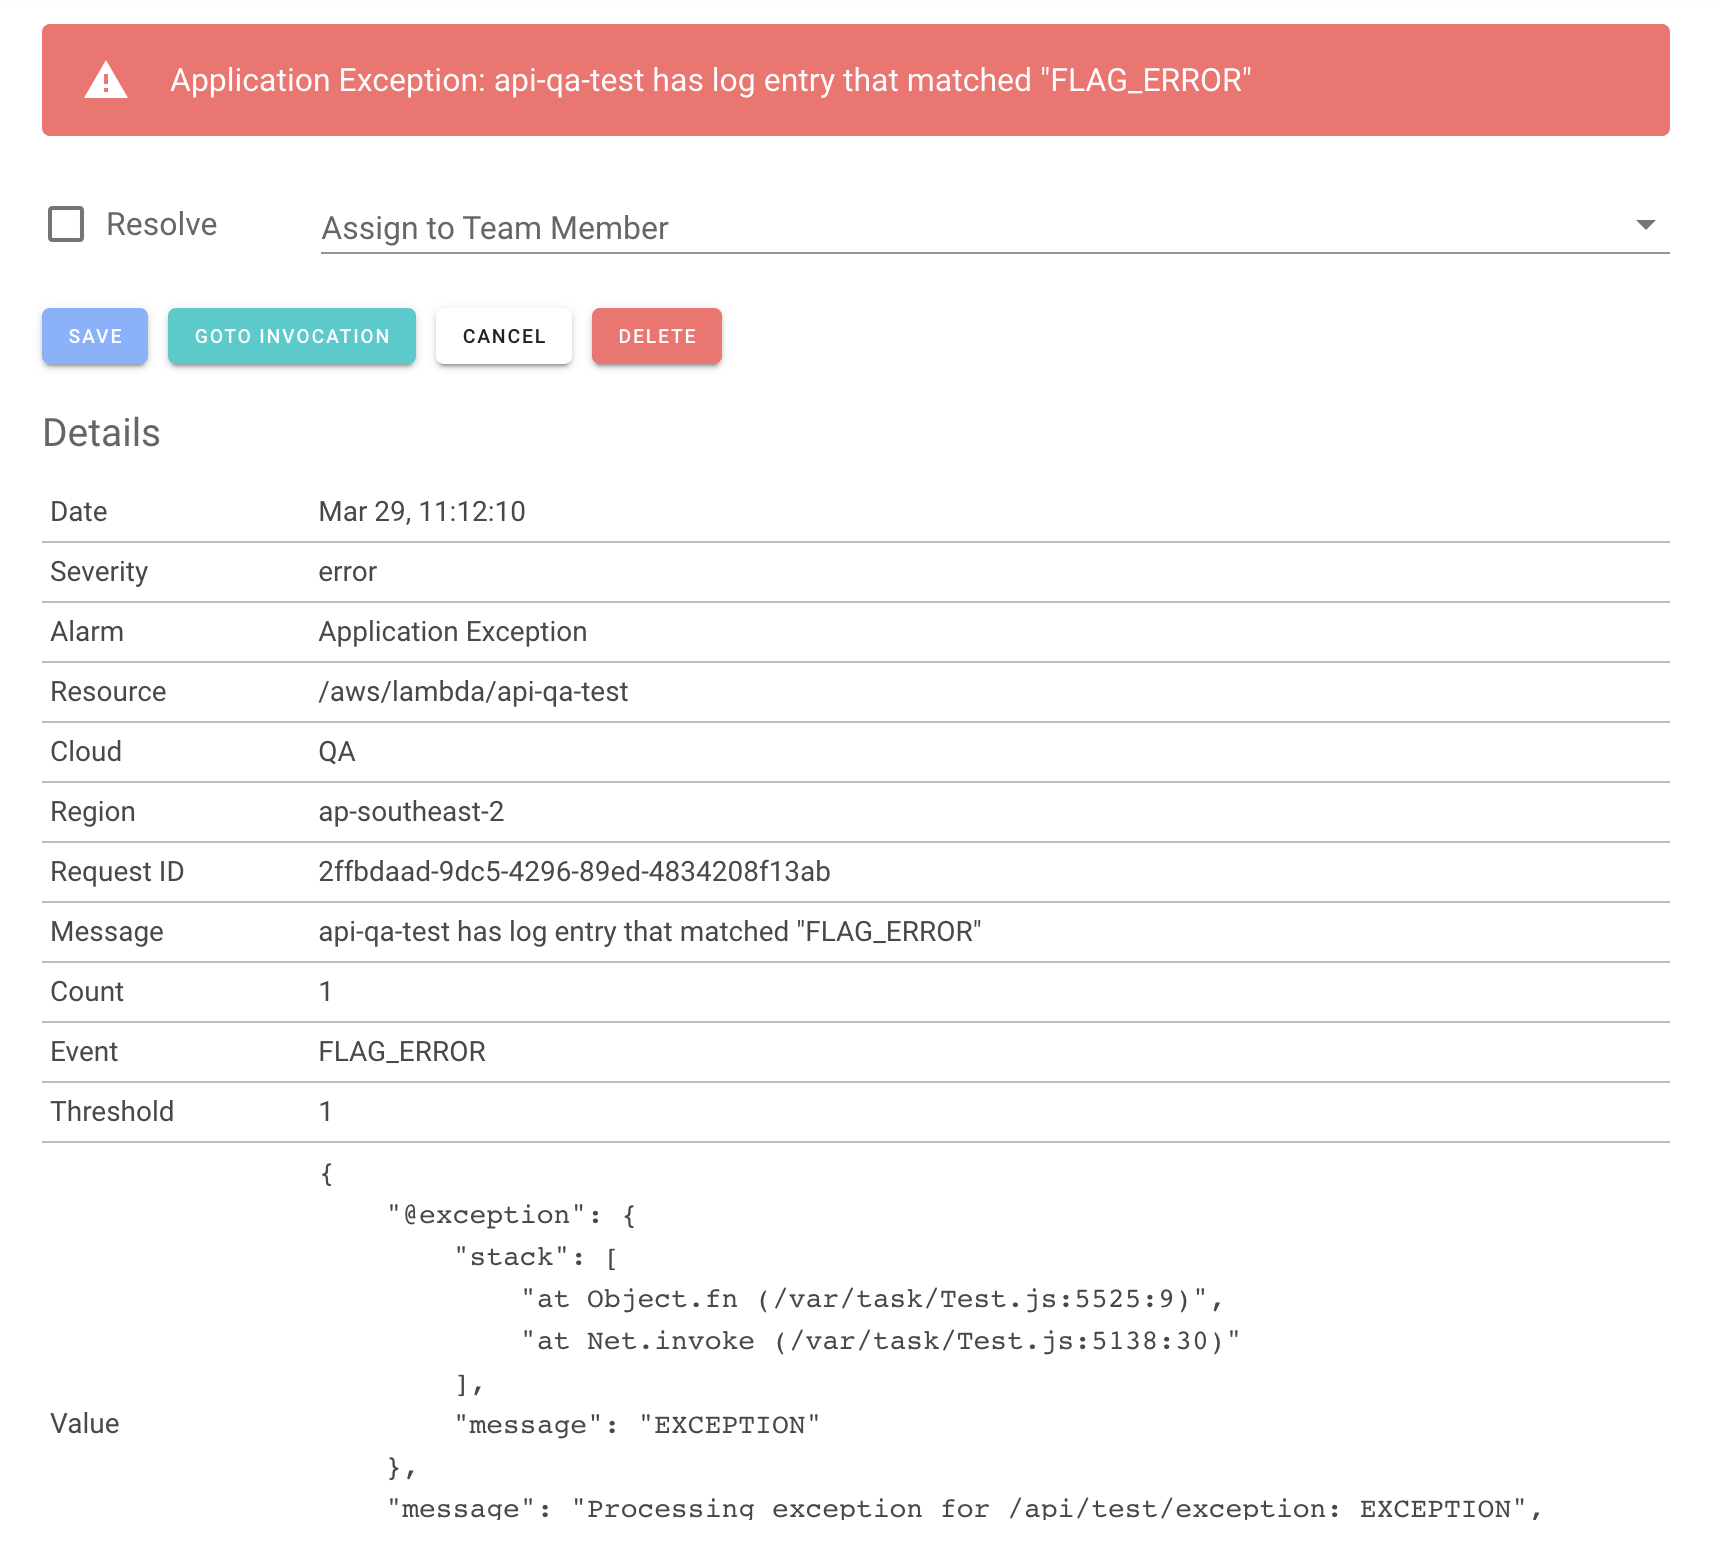Image resolution: width=1716 pixels, height=1562 pixels.
Task: Click the Details heading
Action: pos(101,433)
